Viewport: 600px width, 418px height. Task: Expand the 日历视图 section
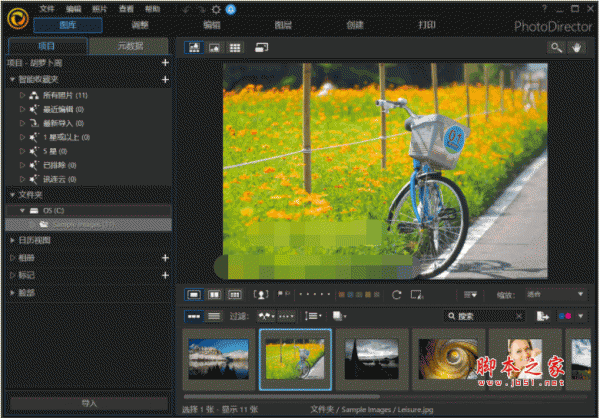point(11,240)
